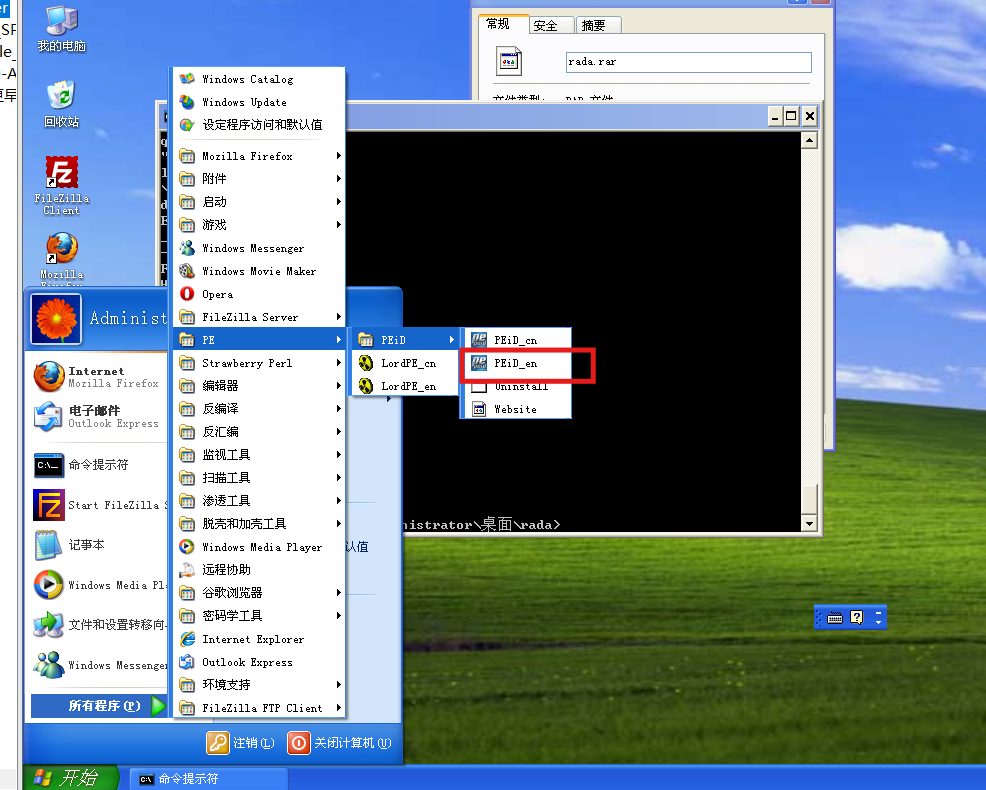Image resolution: width=986 pixels, height=790 pixels.
Task: Expand the 反汇编 folder
Action: tap(259, 432)
